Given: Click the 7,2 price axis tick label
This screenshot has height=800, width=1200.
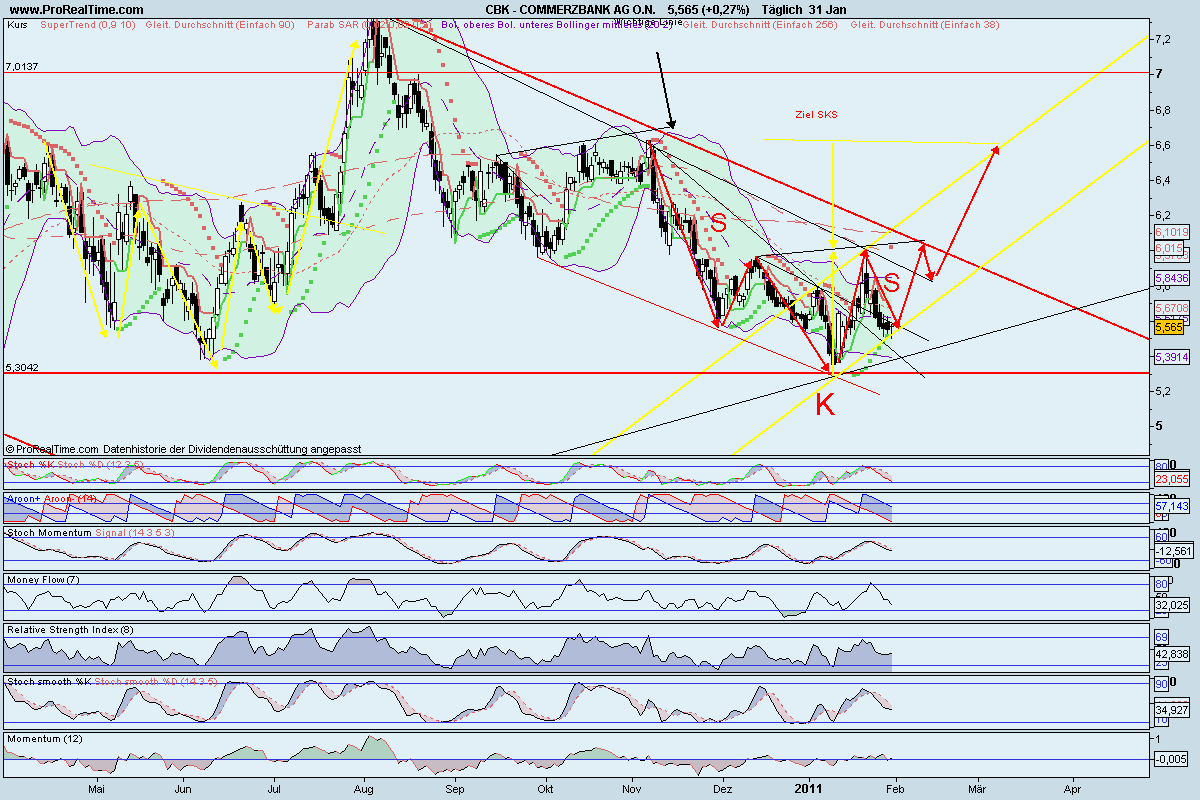Looking at the screenshot, I should [1162, 39].
